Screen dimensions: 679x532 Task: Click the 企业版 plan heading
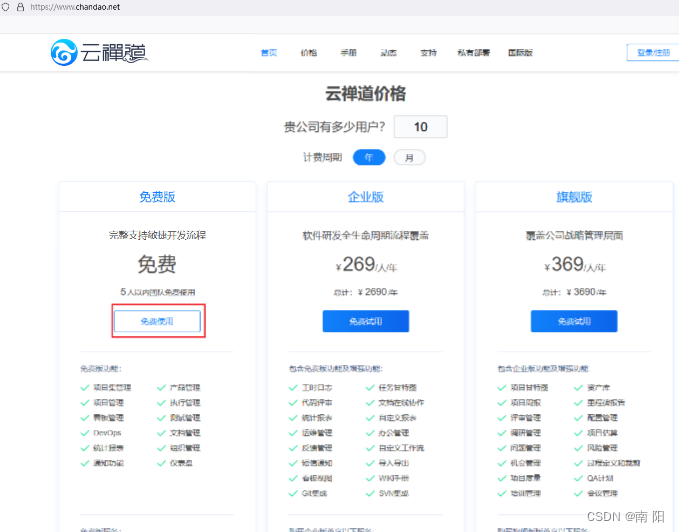point(366,197)
